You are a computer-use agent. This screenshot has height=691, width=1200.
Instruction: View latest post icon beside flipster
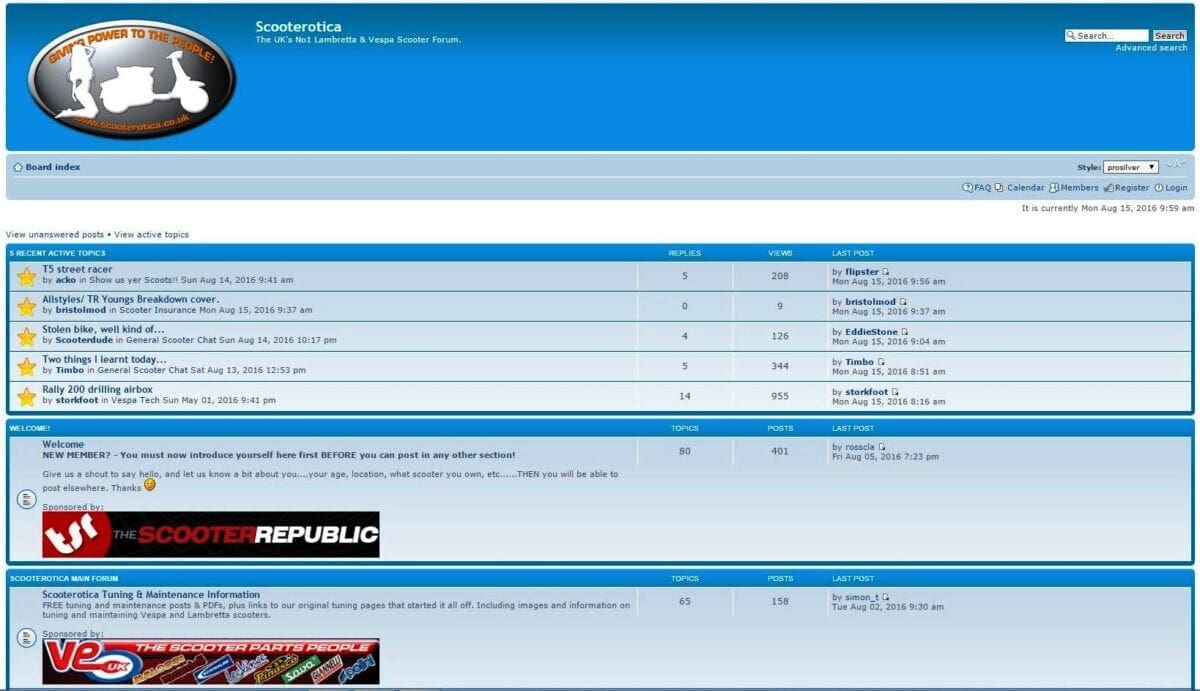click(x=885, y=272)
